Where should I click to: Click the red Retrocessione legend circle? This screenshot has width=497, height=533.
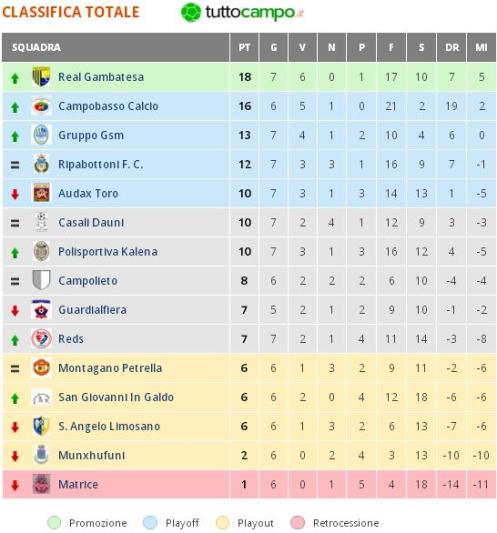point(297,523)
